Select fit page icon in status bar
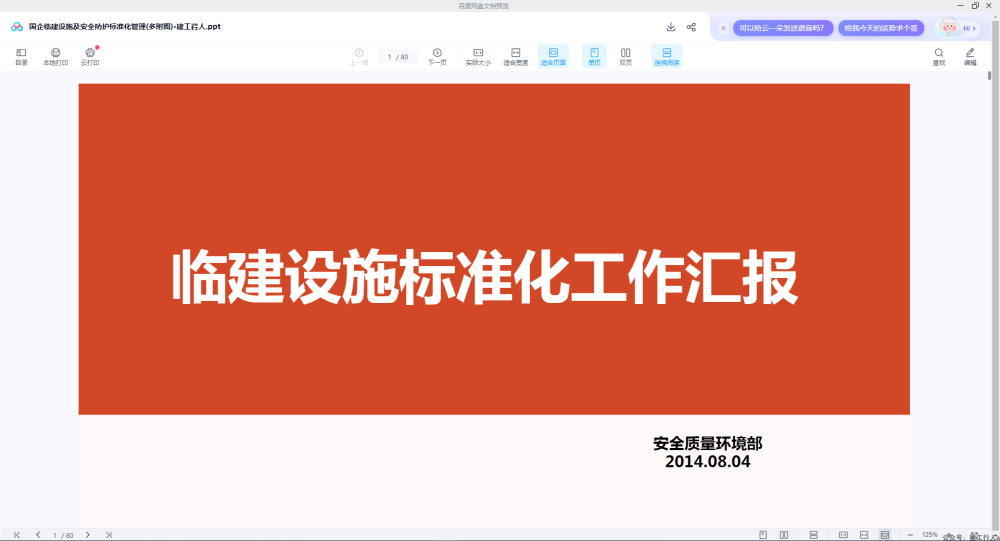Viewport: 1000px width, 541px height. [x=885, y=535]
